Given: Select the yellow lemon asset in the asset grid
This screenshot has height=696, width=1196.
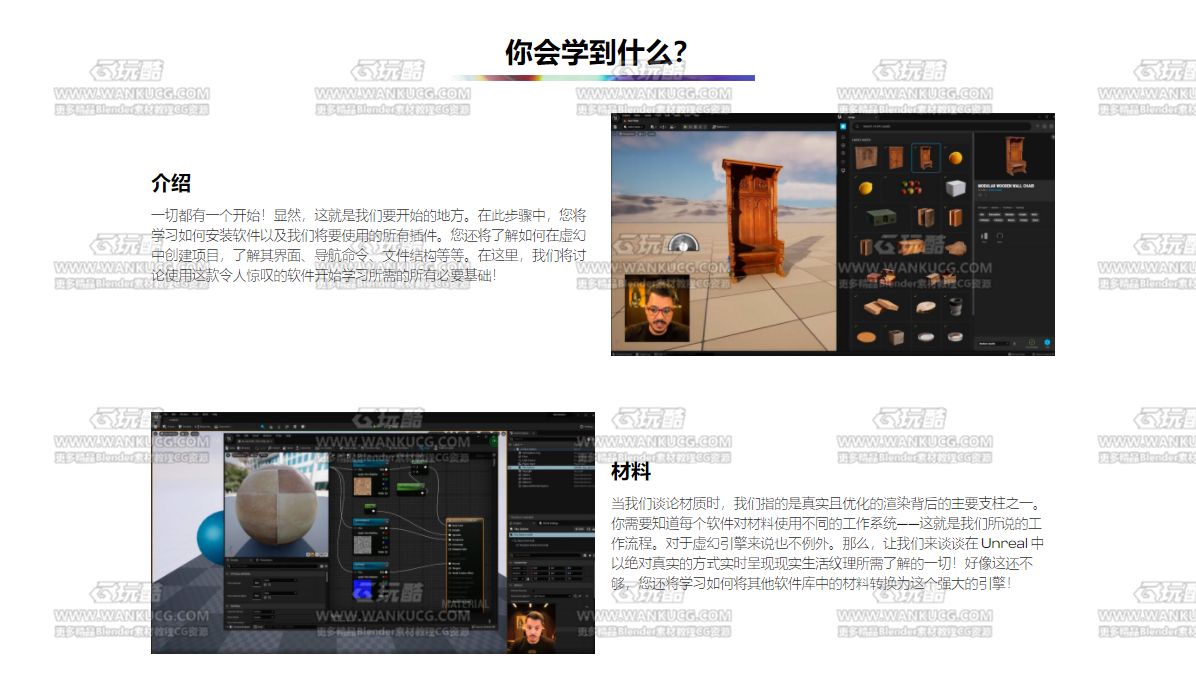Looking at the screenshot, I should (x=866, y=188).
